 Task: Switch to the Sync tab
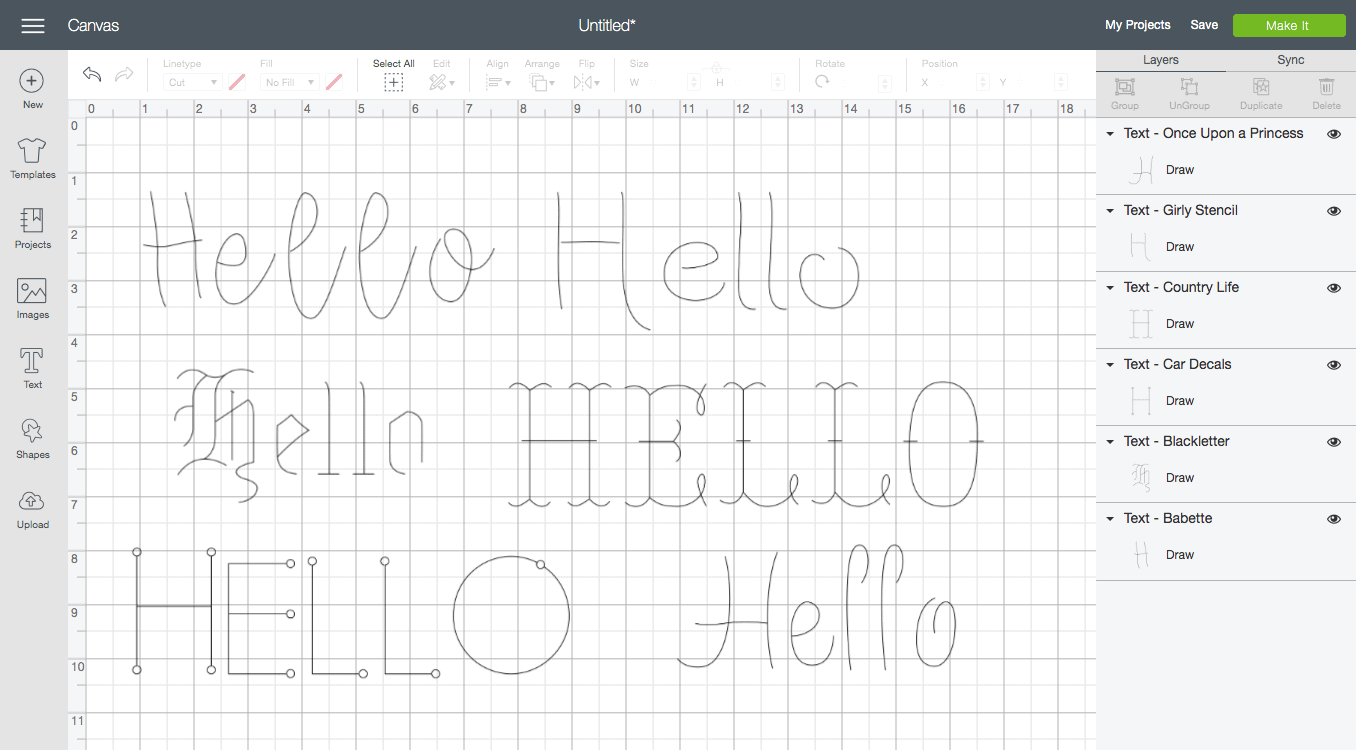click(1290, 60)
